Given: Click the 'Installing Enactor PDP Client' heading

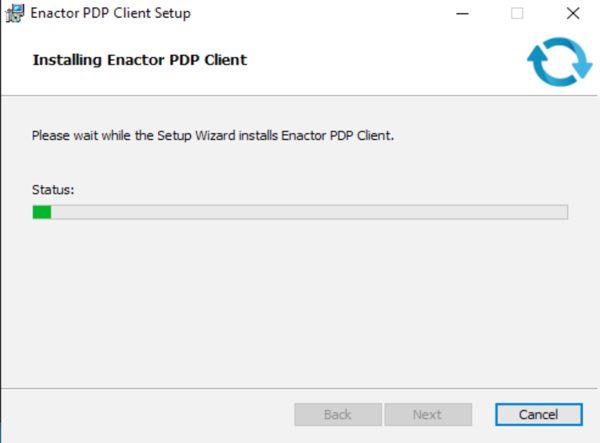Looking at the screenshot, I should [x=139, y=60].
